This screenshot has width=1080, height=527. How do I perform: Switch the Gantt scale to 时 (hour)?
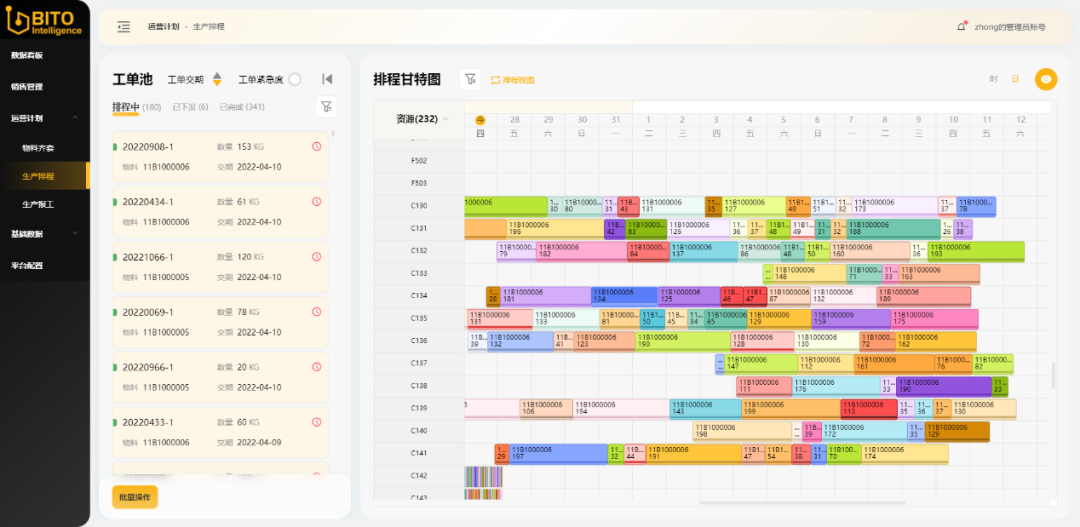993,79
